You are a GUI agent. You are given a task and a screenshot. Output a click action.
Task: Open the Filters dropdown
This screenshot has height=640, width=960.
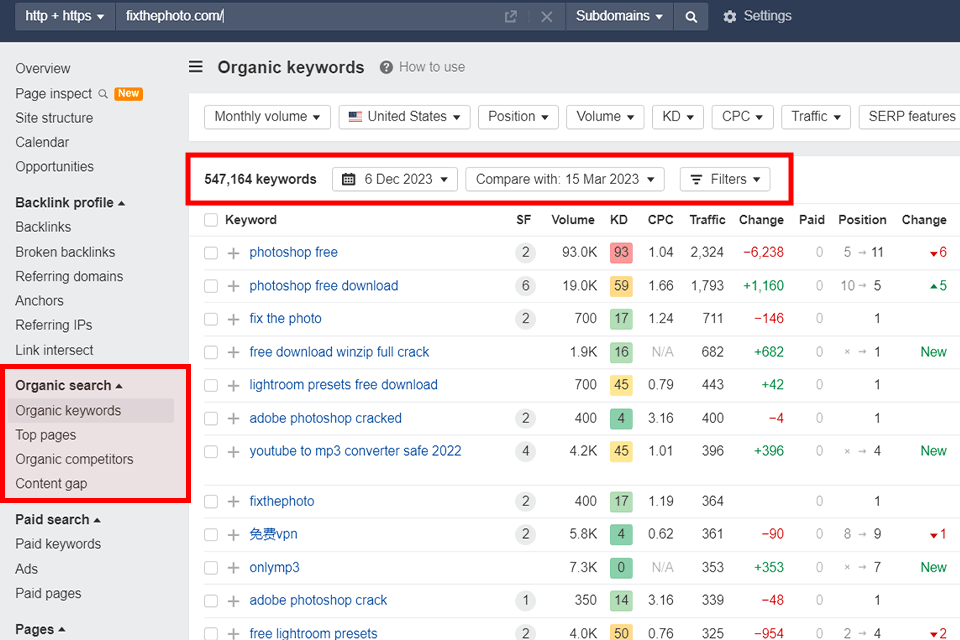(x=725, y=179)
